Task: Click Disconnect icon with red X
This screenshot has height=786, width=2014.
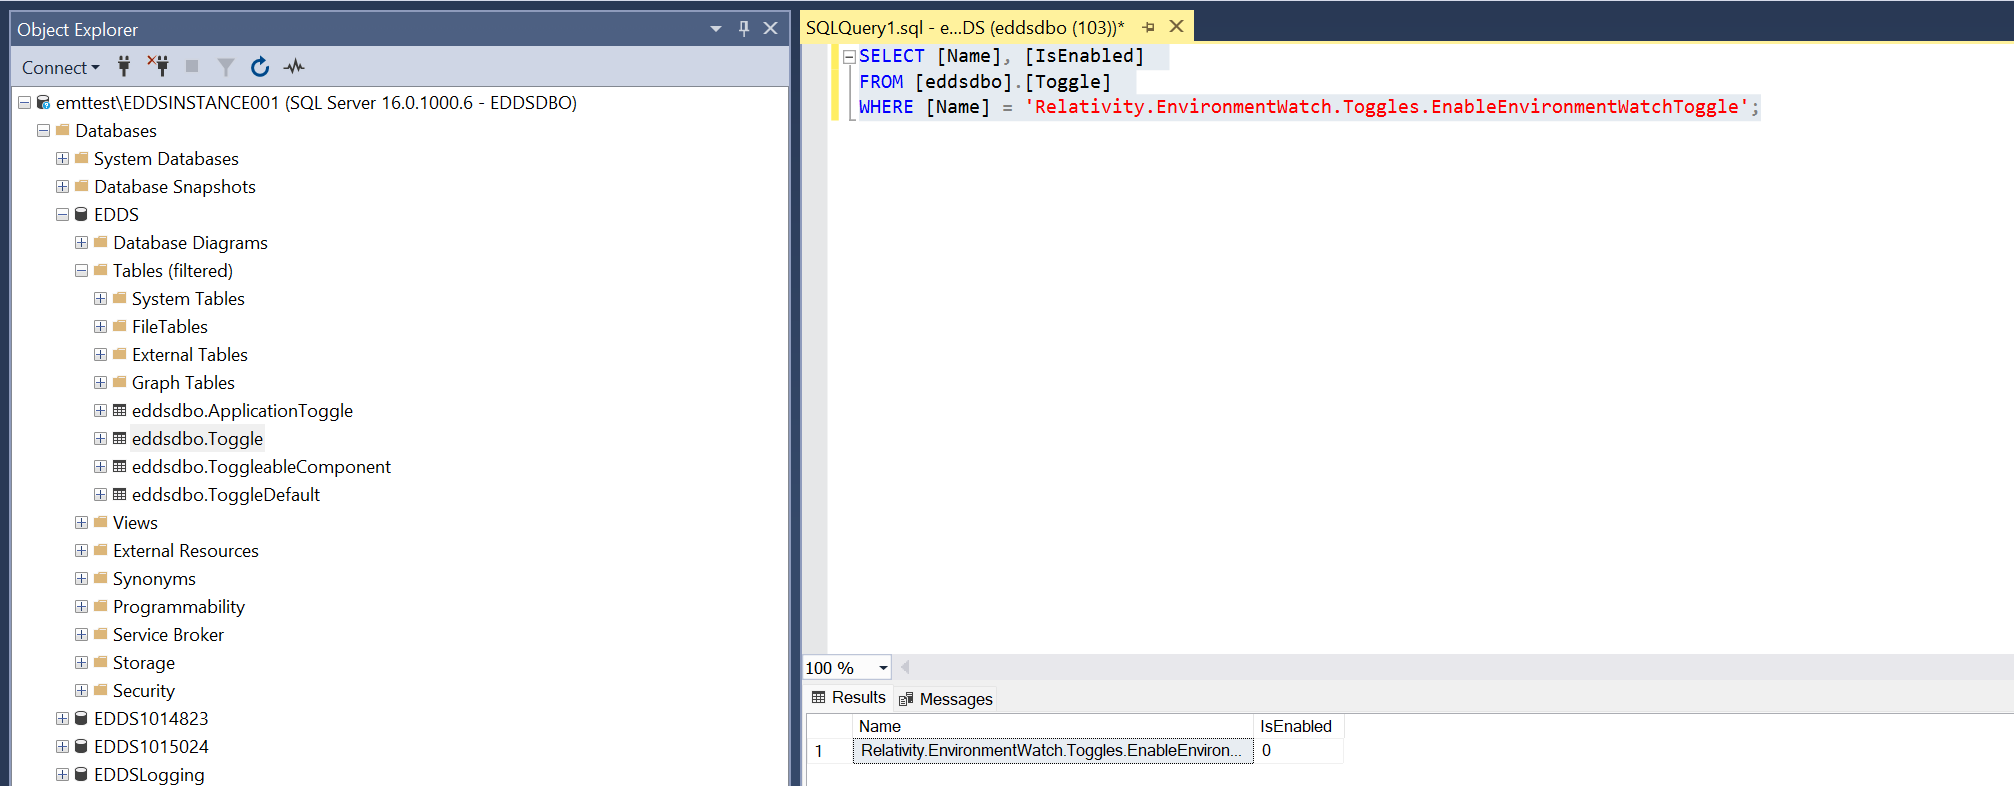Action: coord(158,67)
